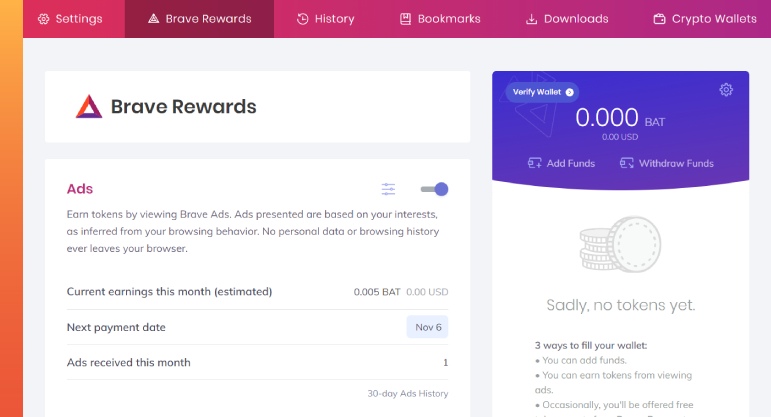
Task: Click the Settings gear icon in nav bar
Action: 44,19
